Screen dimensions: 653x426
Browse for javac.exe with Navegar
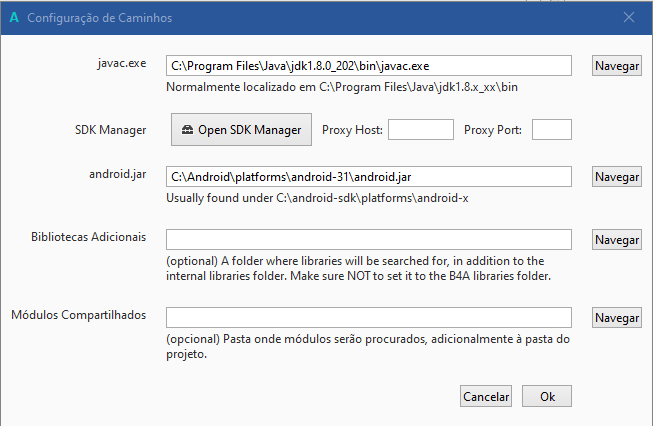616,66
